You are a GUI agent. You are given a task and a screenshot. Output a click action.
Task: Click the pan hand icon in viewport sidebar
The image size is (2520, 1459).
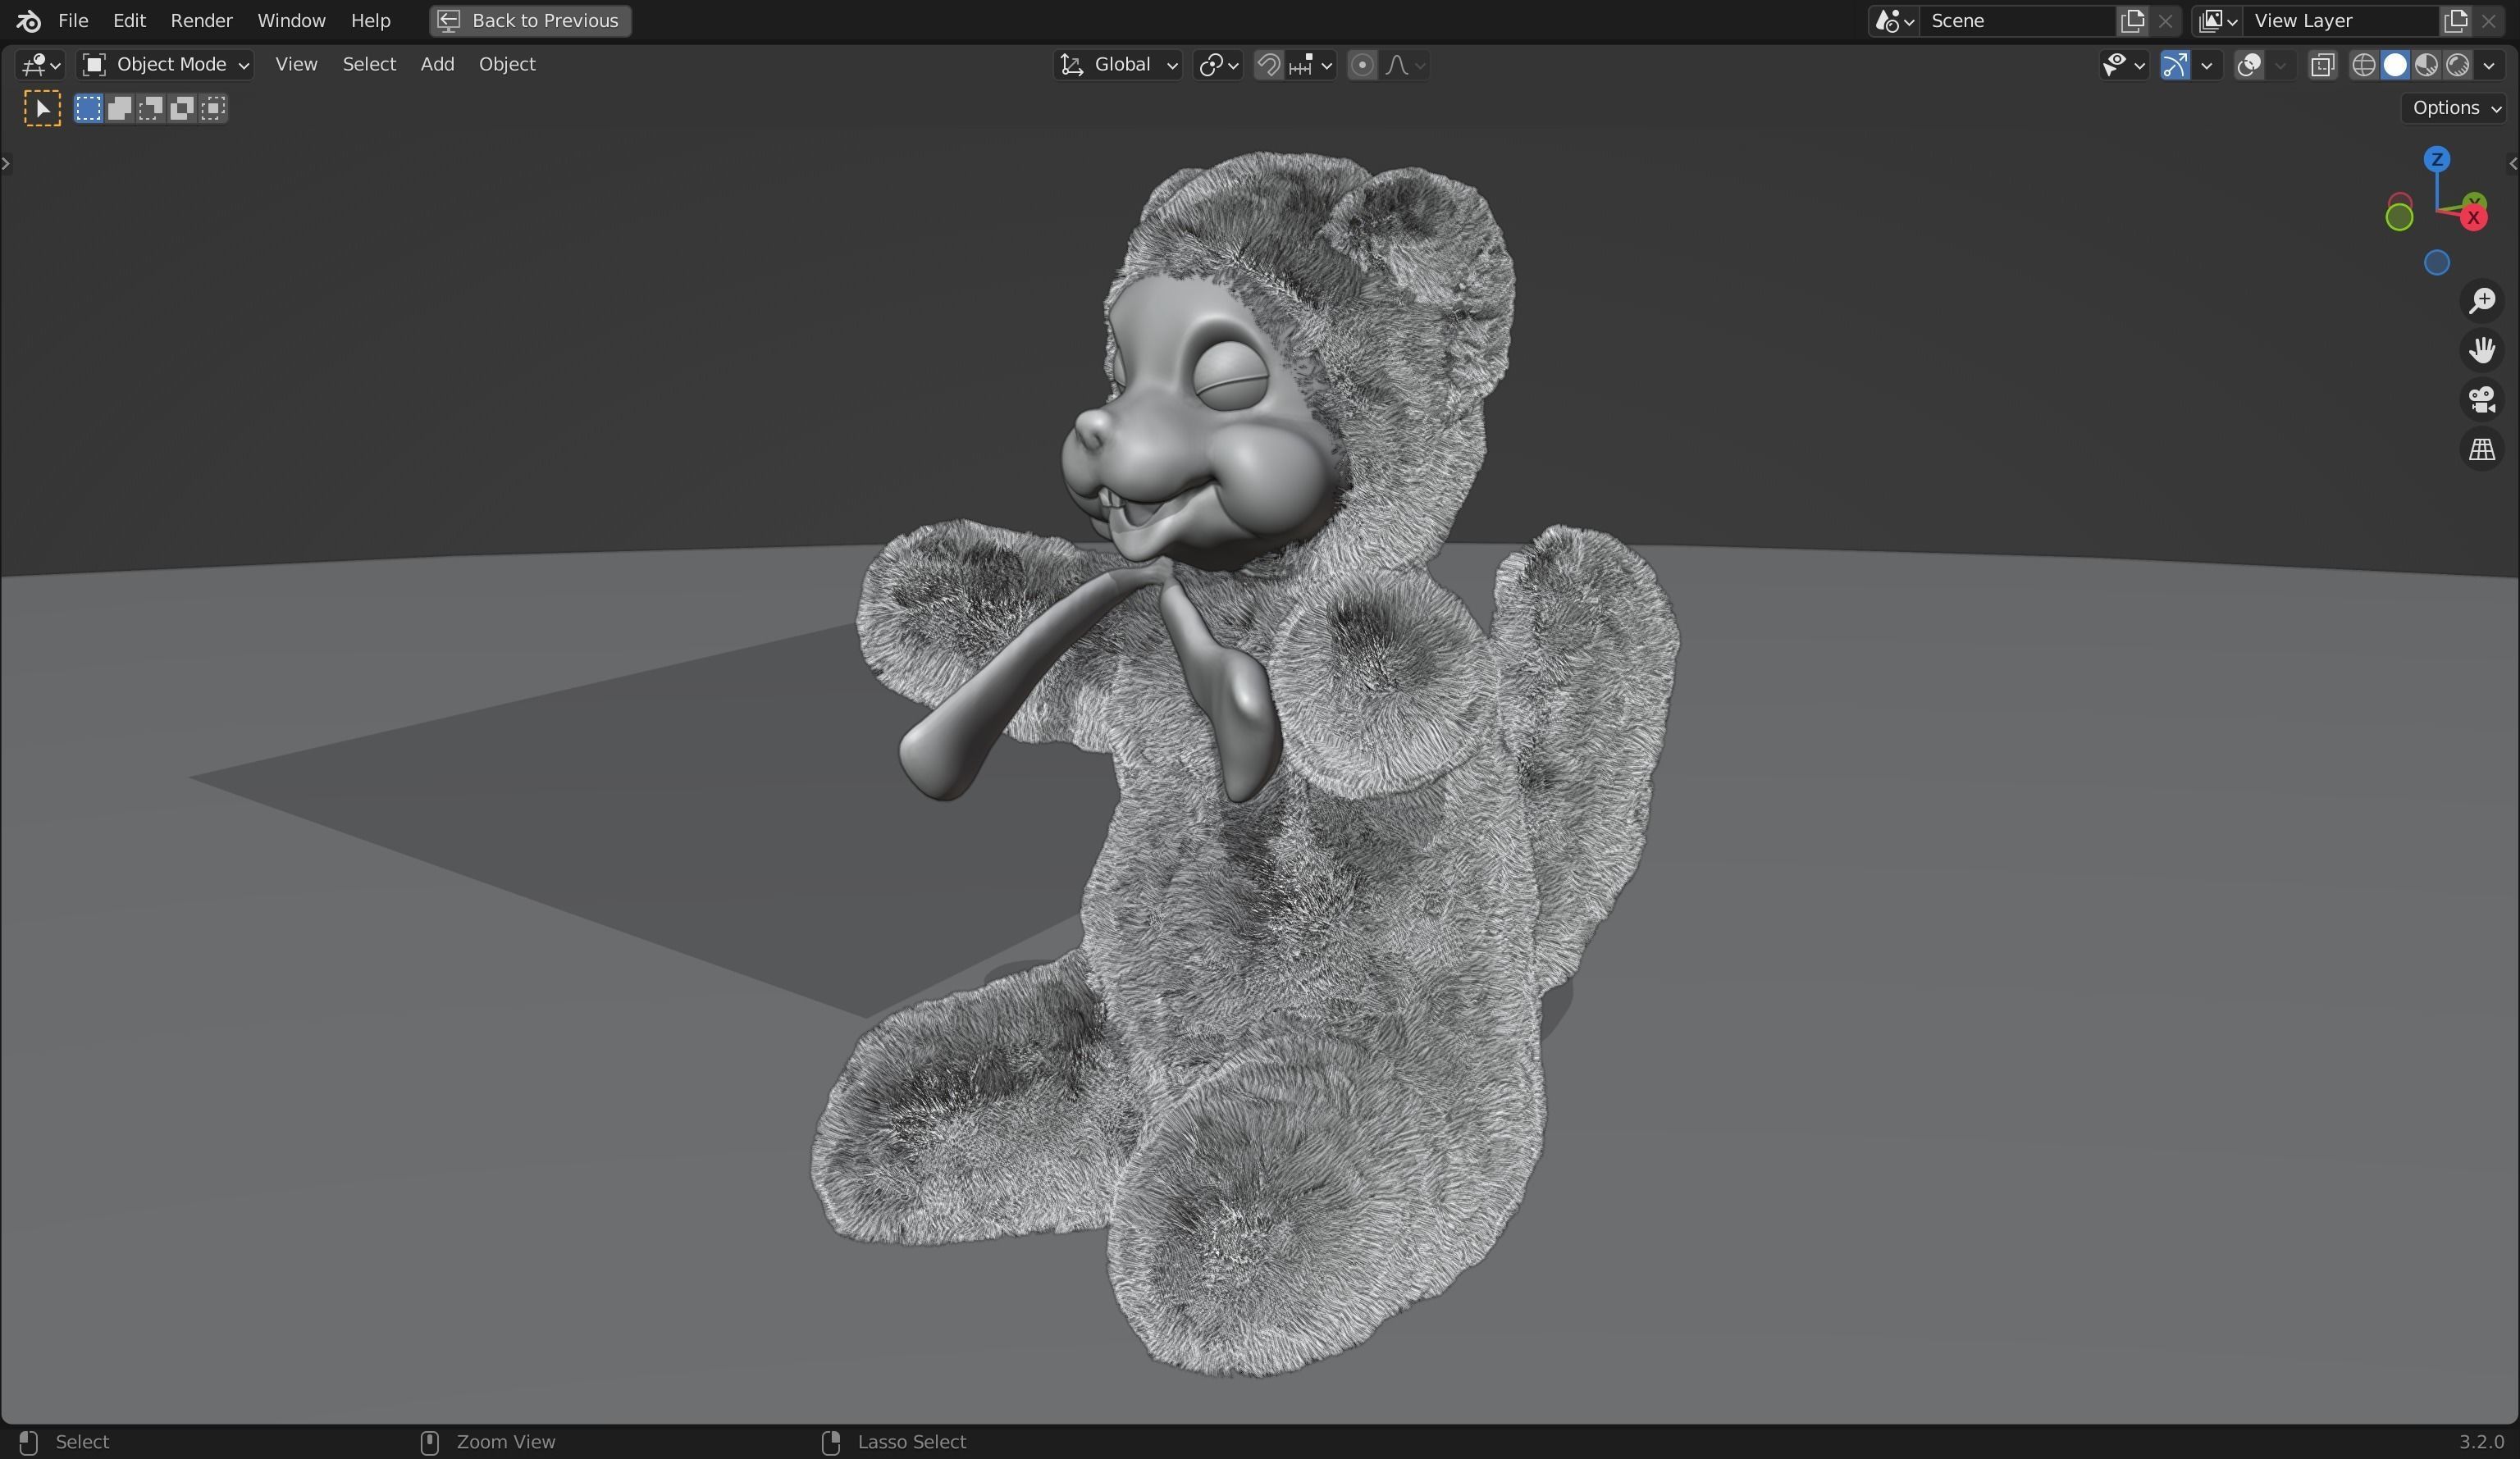point(2483,350)
